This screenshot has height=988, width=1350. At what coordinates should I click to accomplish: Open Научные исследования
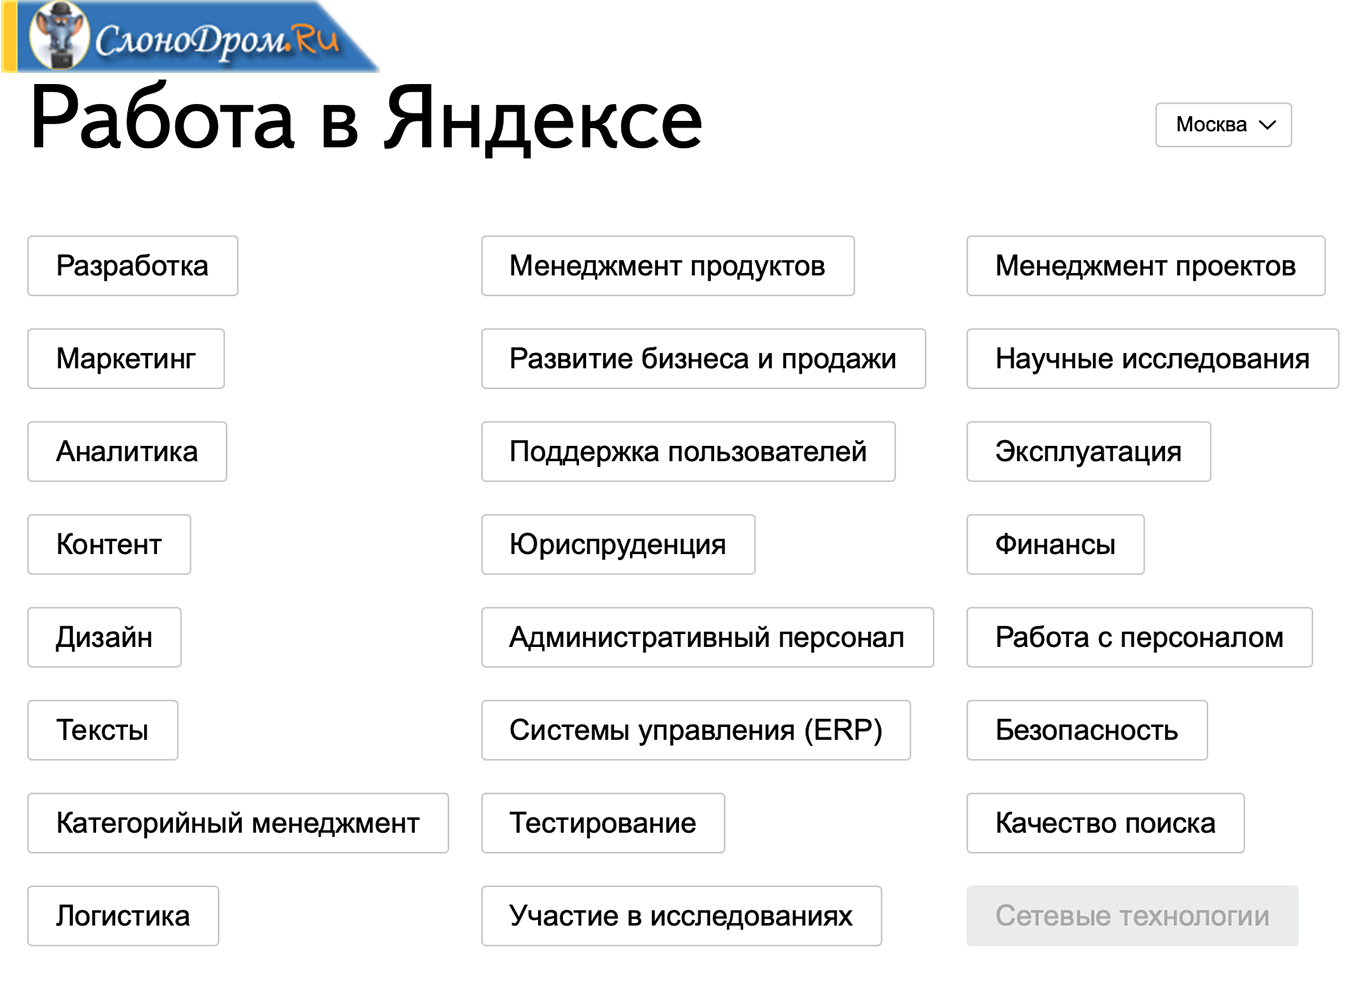point(1153,359)
